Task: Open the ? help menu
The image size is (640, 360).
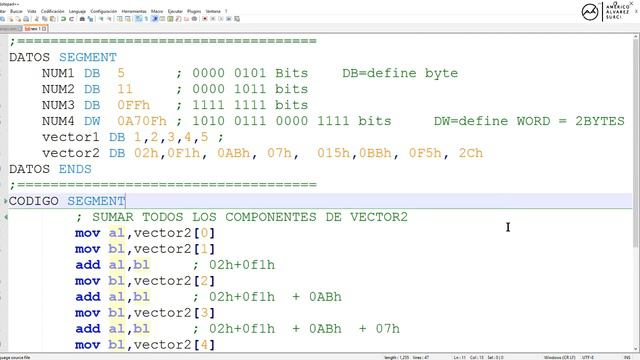Action: [x=226, y=11]
